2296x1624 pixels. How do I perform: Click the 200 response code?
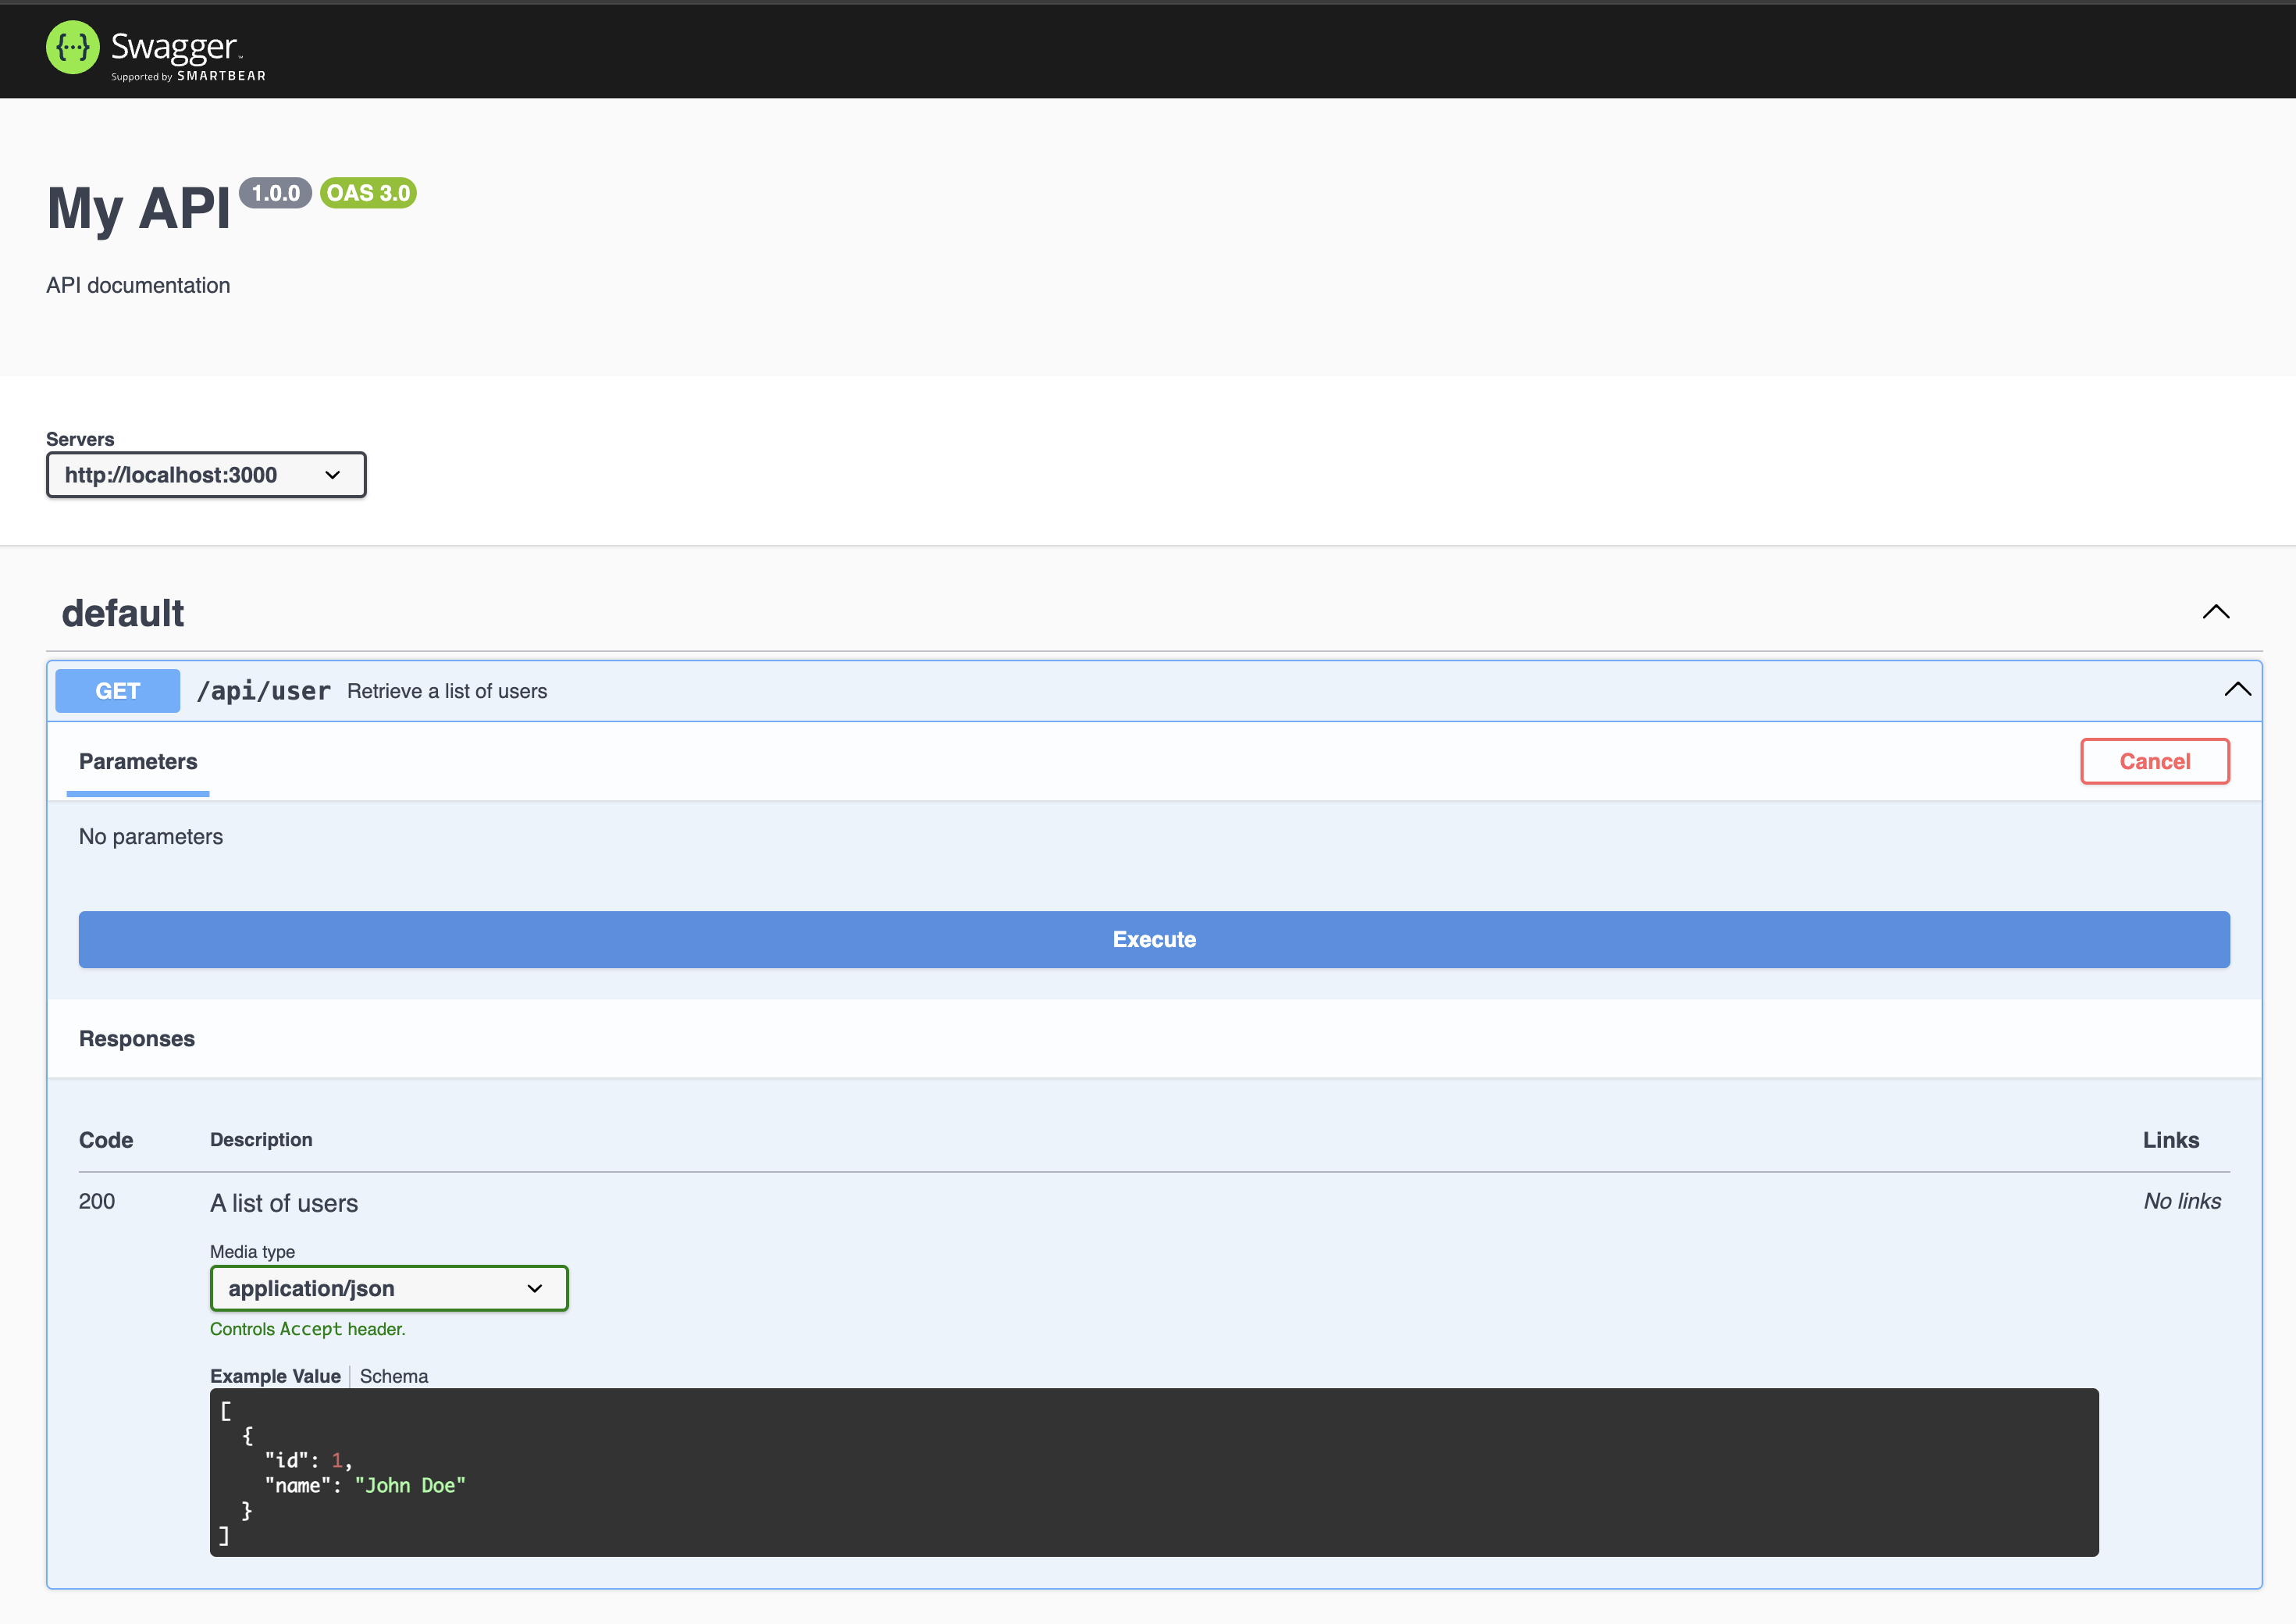[x=97, y=1201]
